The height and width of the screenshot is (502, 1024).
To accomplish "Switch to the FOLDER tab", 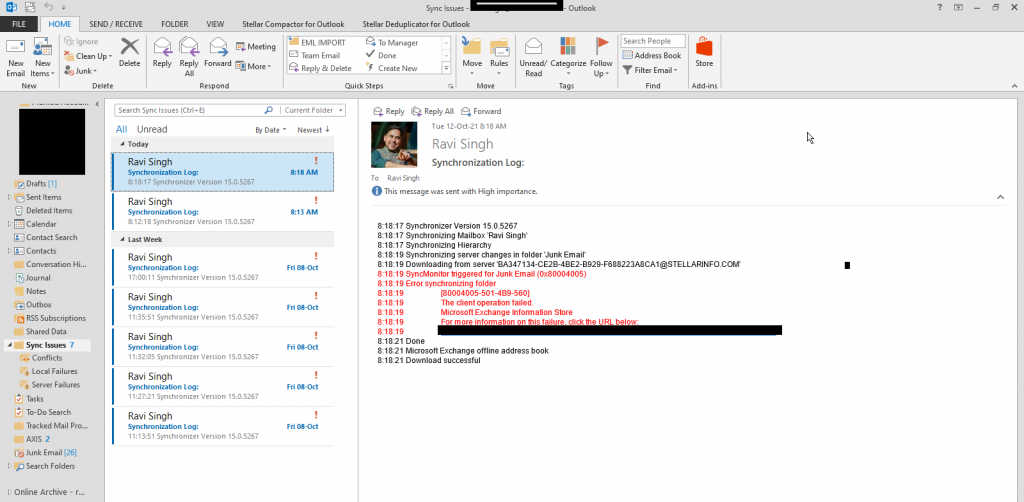I will pos(174,24).
